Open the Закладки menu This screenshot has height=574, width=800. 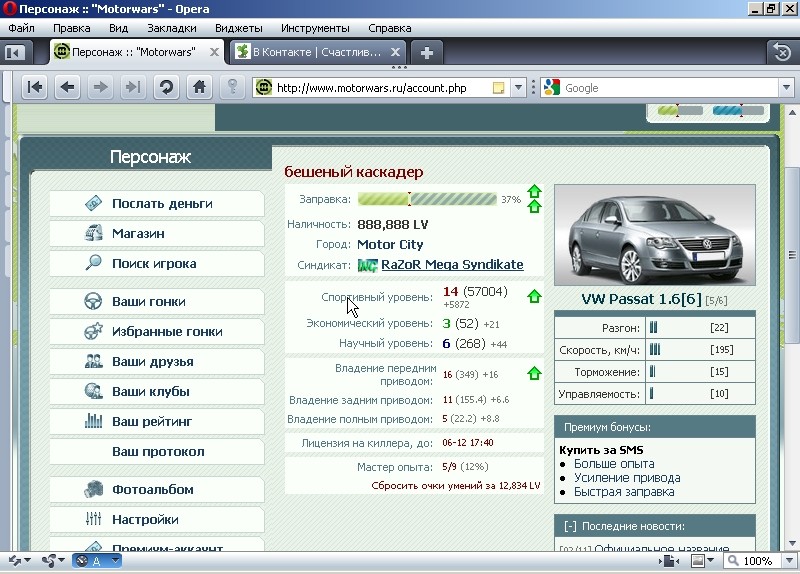pyautogui.click(x=171, y=28)
